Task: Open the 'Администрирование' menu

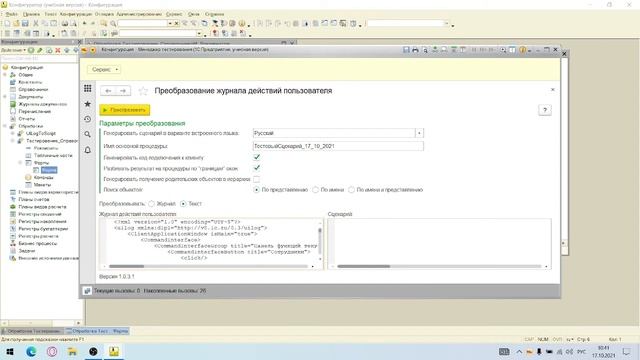Action: pyautogui.click(x=139, y=14)
